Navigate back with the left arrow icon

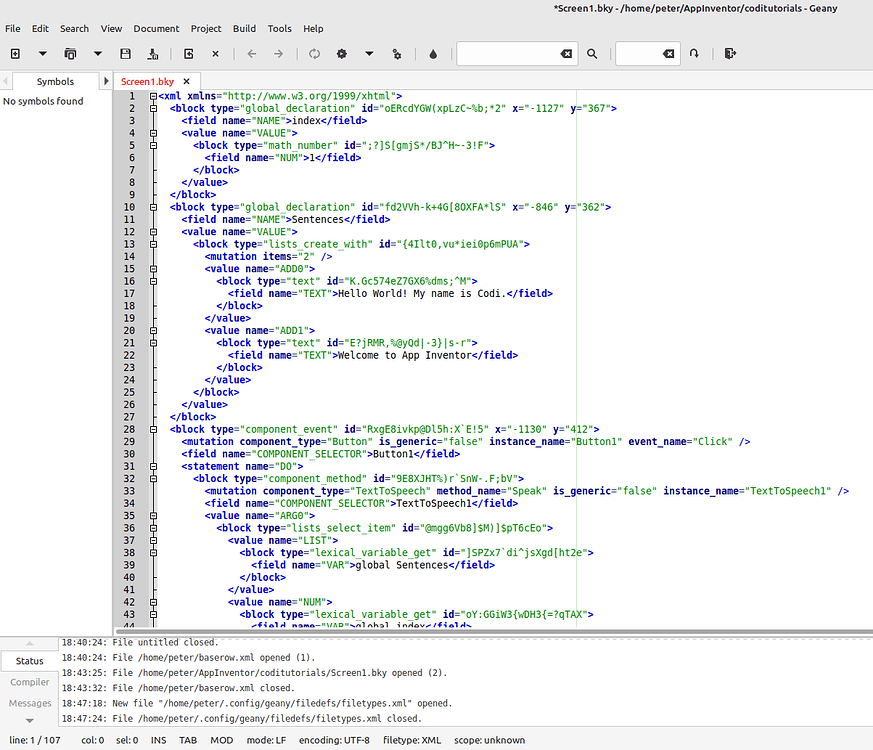coord(252,53)
